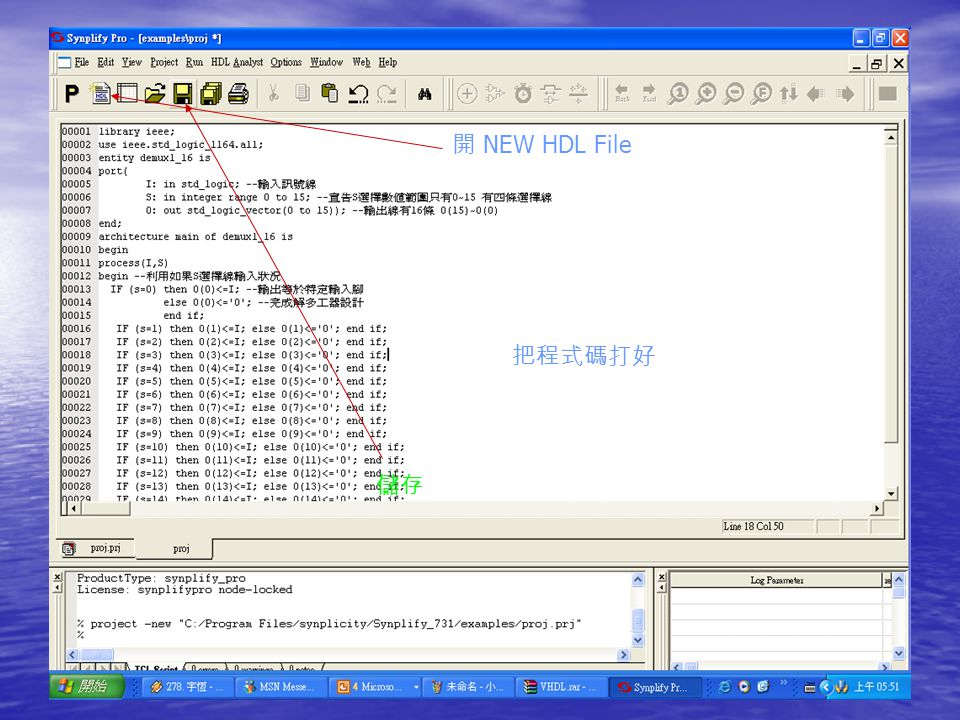
Task: Open the Web menu
Action: [x=361, y=62]
